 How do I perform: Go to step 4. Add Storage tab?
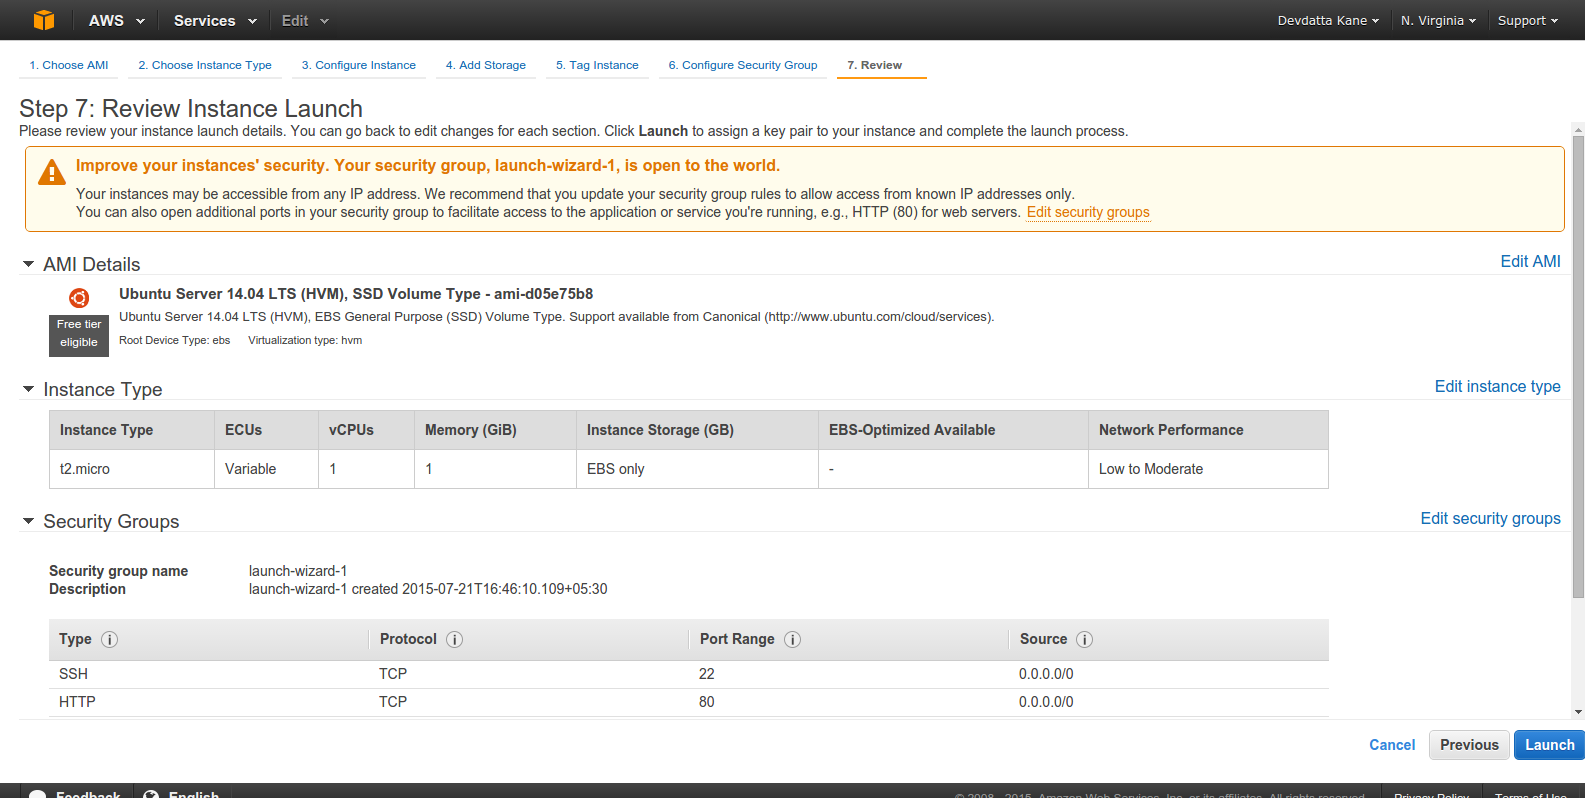point(486,65)
